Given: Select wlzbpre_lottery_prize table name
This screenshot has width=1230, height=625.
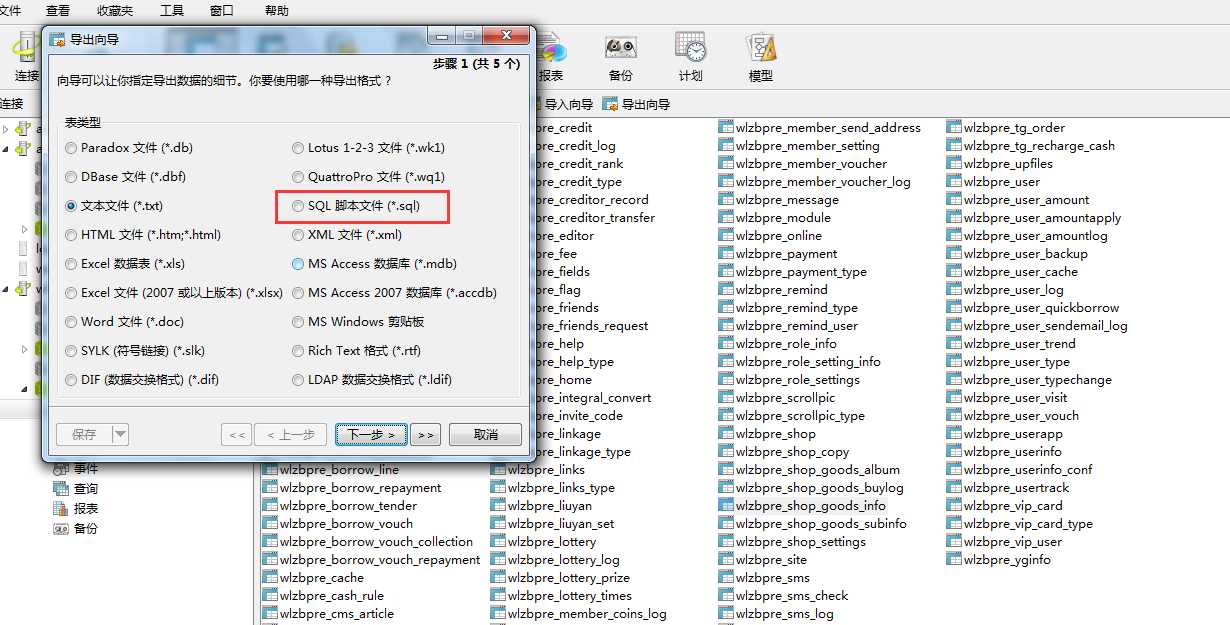Looking at the screenshot, I should click(569, 578).
